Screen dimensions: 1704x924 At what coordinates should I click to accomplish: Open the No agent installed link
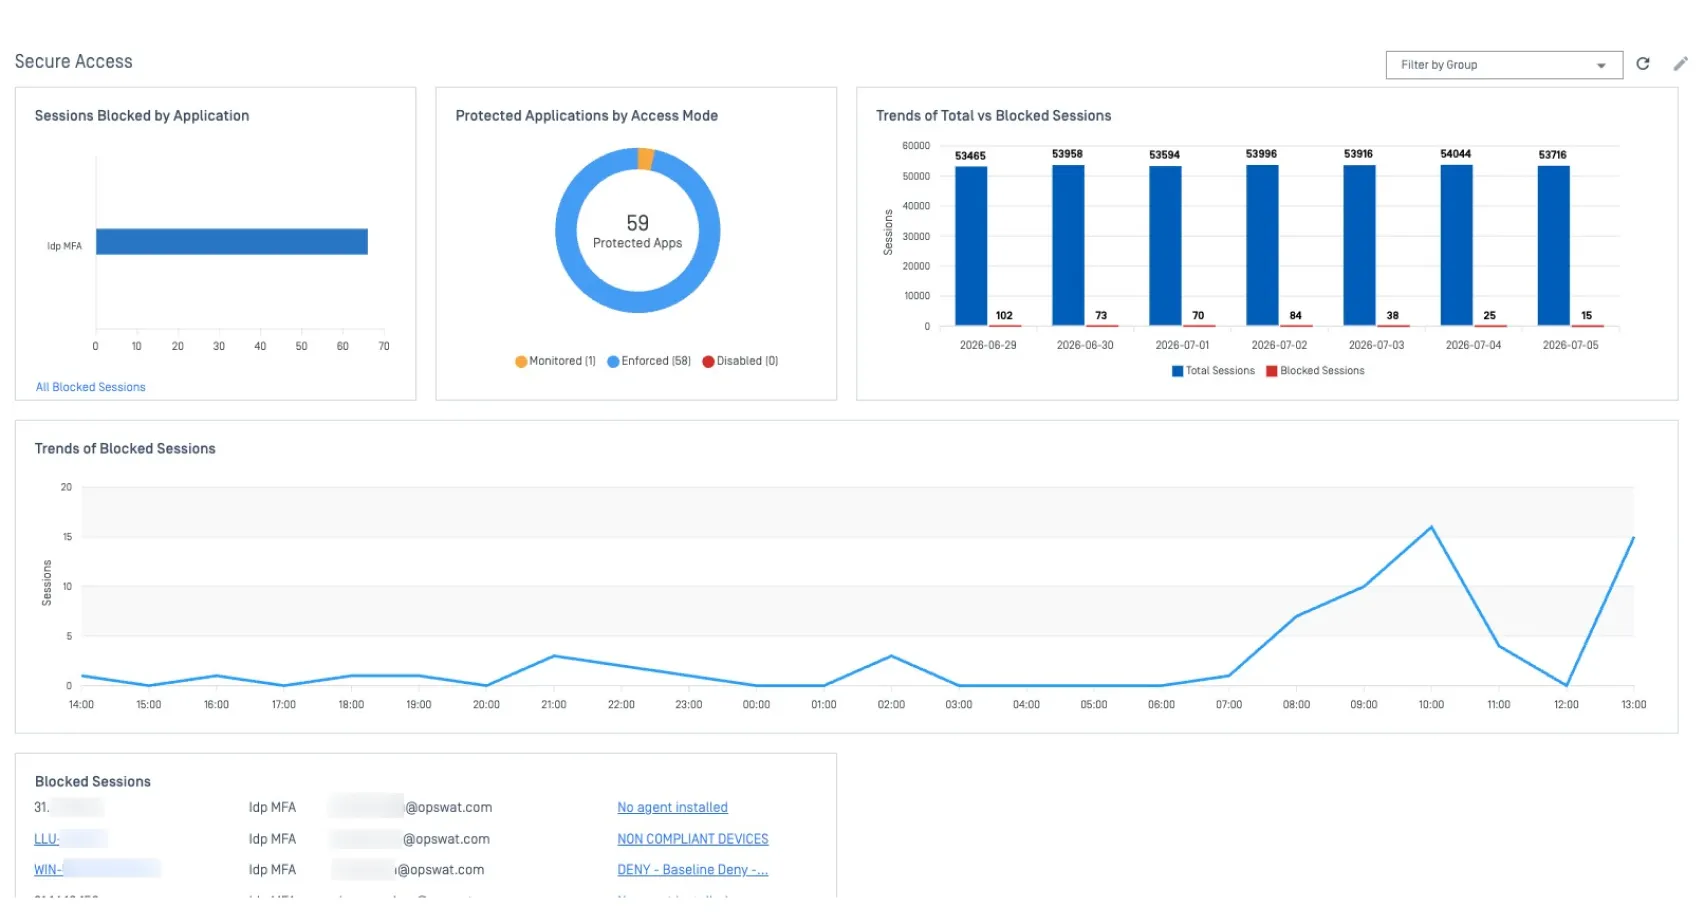(x=672, y=808)
